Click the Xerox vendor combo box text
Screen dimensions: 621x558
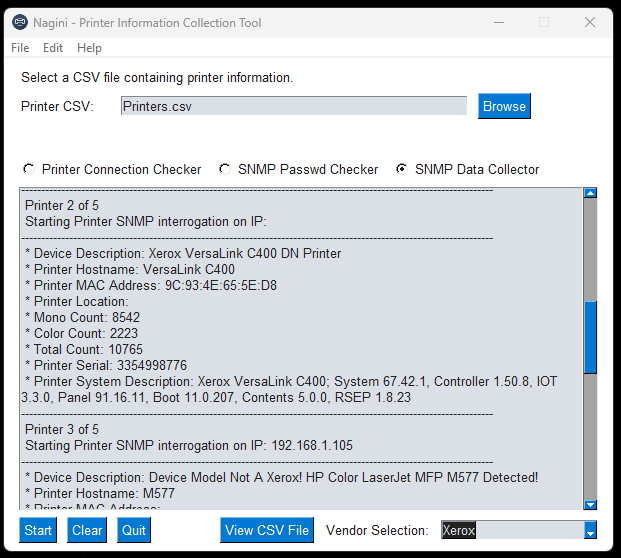[x=459, y=530]
